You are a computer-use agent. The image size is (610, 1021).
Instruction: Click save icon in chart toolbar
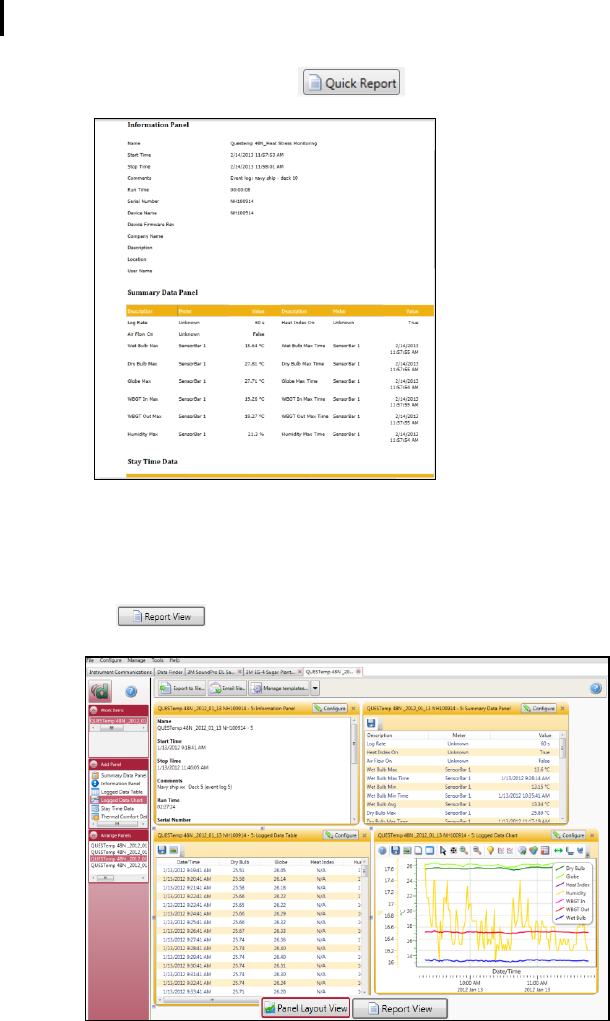tap(395, 850)
